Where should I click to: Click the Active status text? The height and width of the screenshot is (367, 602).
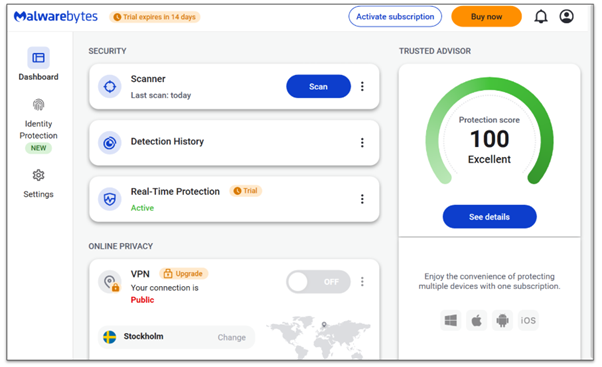142,208
